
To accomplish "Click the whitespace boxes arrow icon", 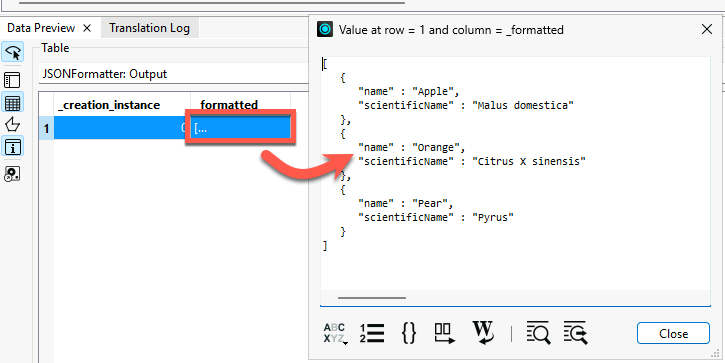I will coord(445,333).
